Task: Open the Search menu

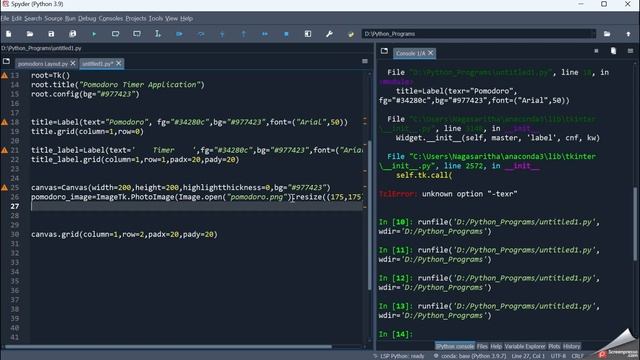Action: (33, 18)
